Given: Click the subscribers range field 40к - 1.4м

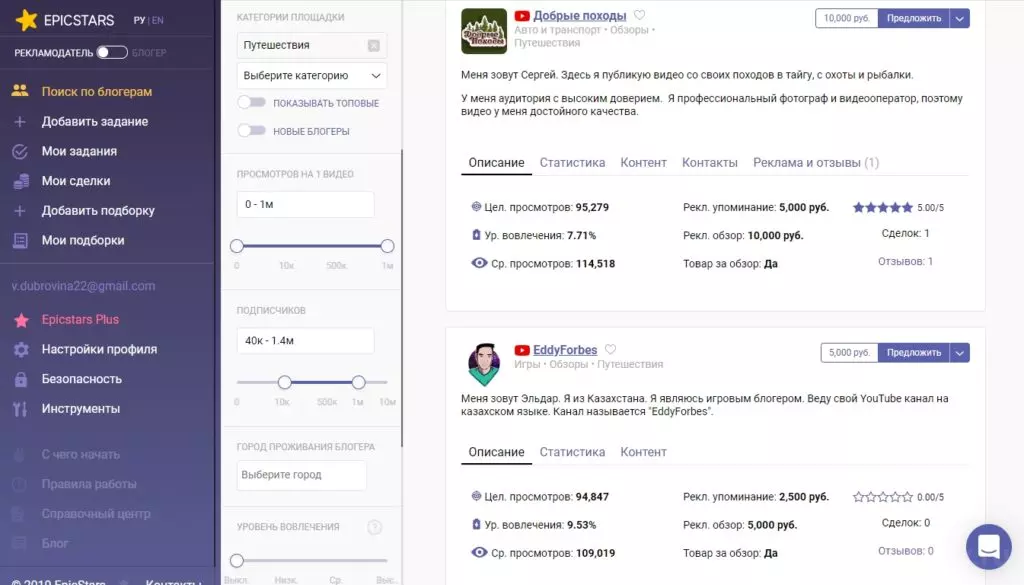Looking at the screenshot, I should pyautogui.click(x=306, y=341).
